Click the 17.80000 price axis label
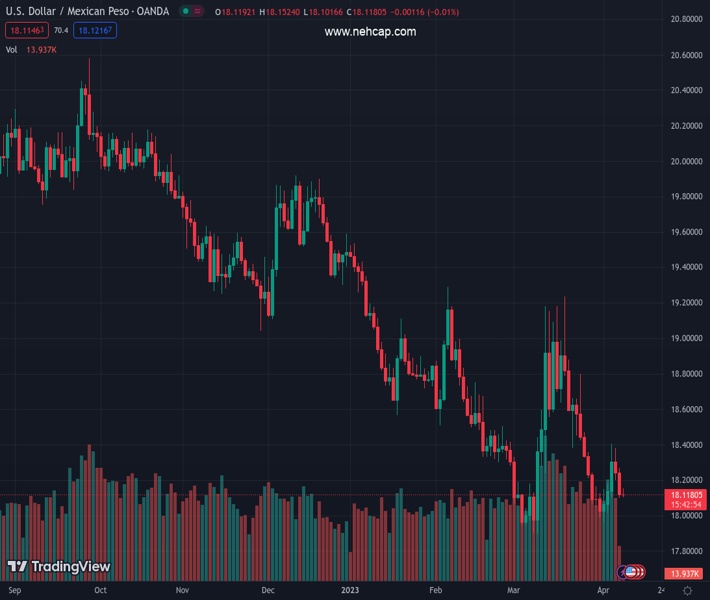This screenshot has width=710, height=600. click(686, 551)
